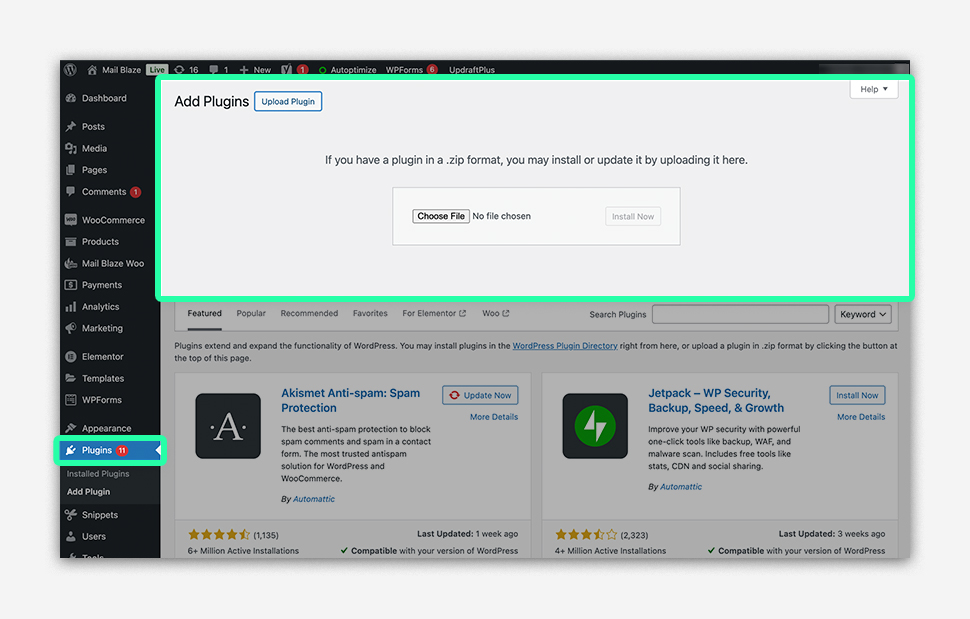
Task: Open the WordPress Plugin Directory link
Action: point(565,346)
